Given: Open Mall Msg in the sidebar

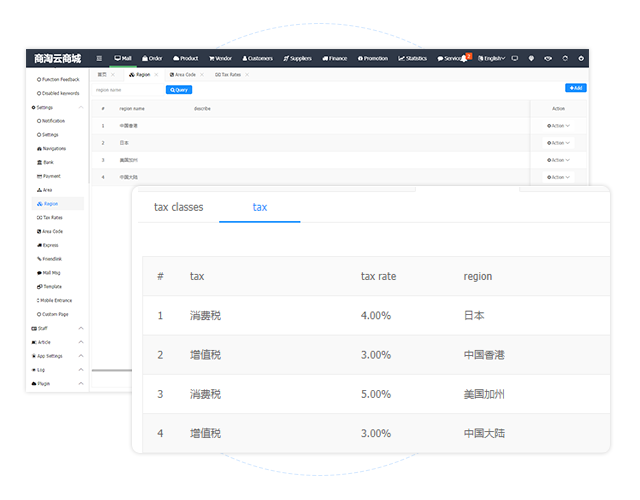Looking at the screenshot, I should [50, 272].
